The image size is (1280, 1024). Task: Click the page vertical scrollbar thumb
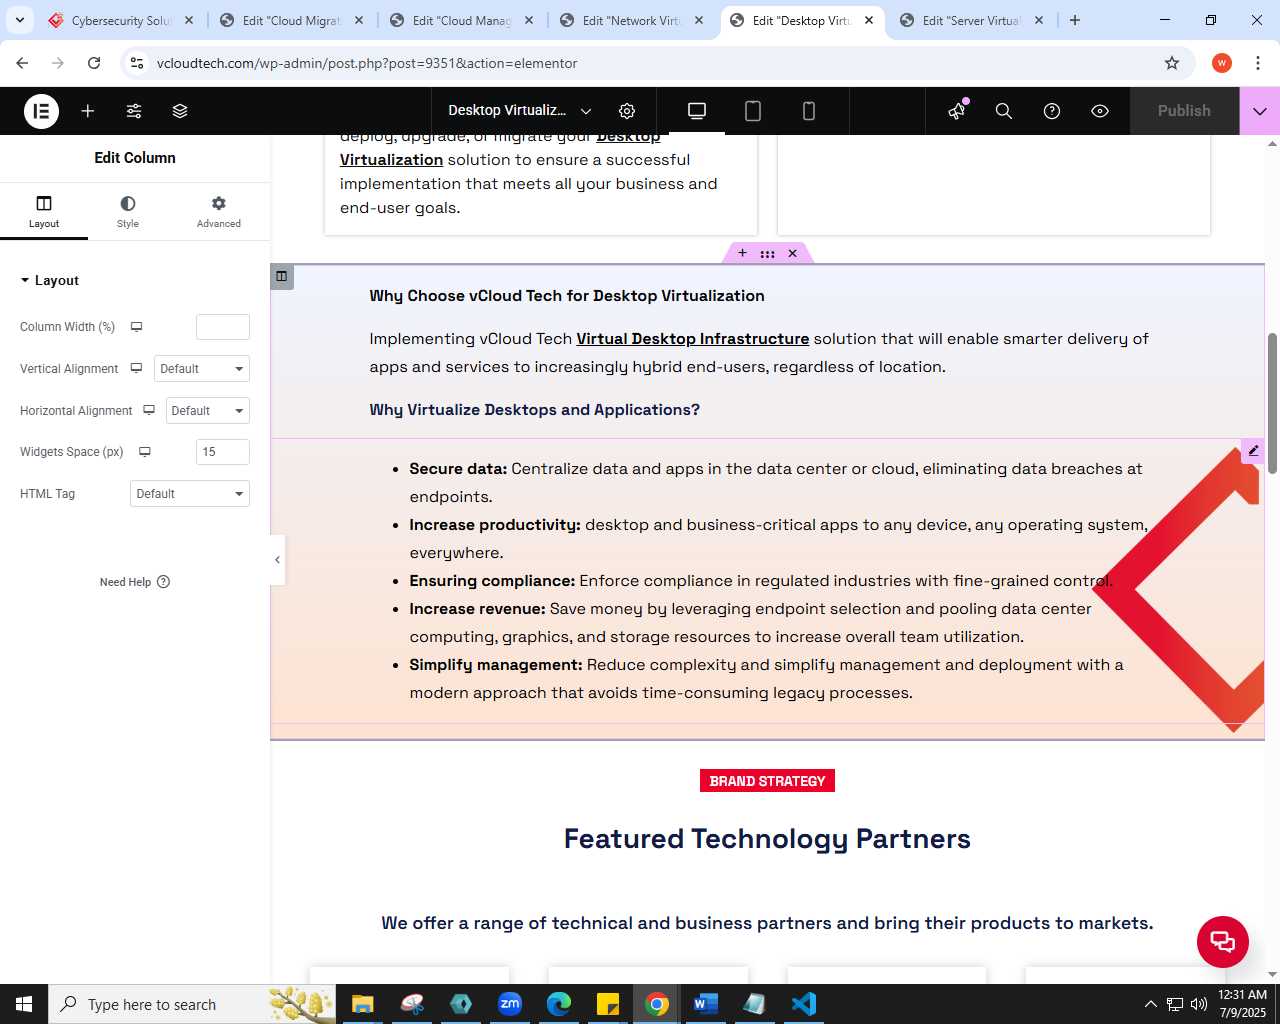[x=1273, y=403]
